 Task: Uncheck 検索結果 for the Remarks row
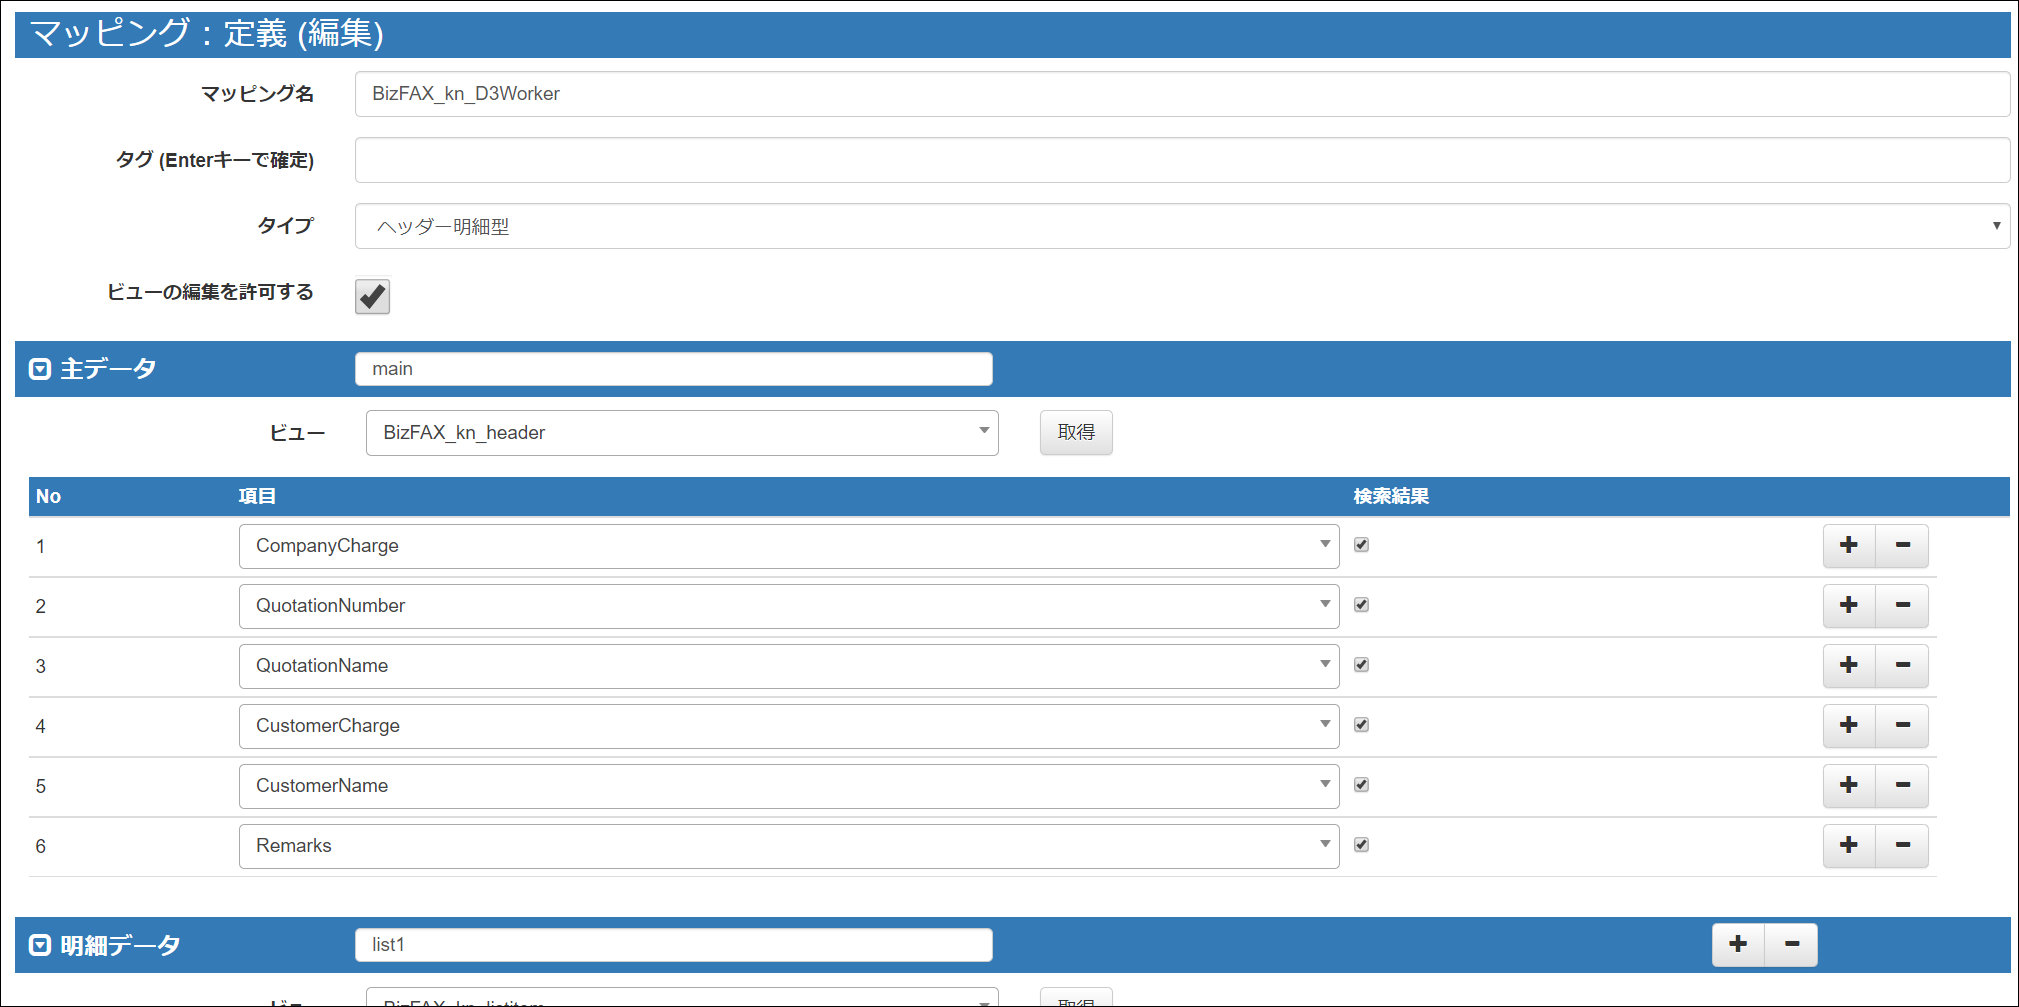coord(1361,845)
